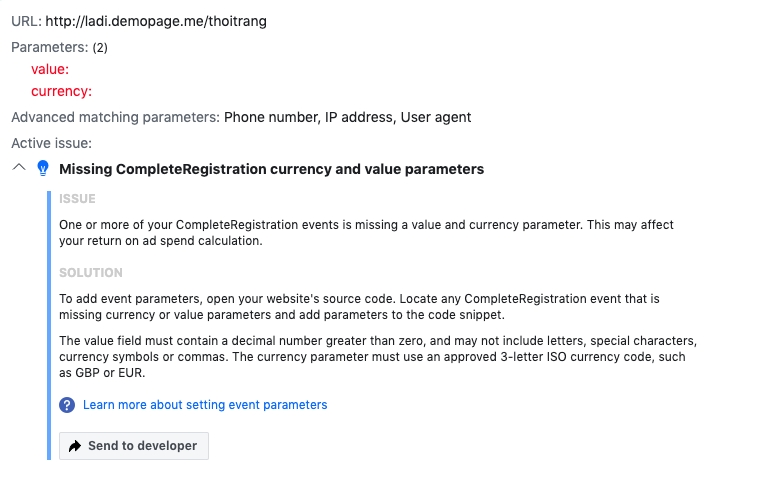Screen dimensions: 773x481
Task: Click the question mark help icon
Action: (x=67, y=405)
